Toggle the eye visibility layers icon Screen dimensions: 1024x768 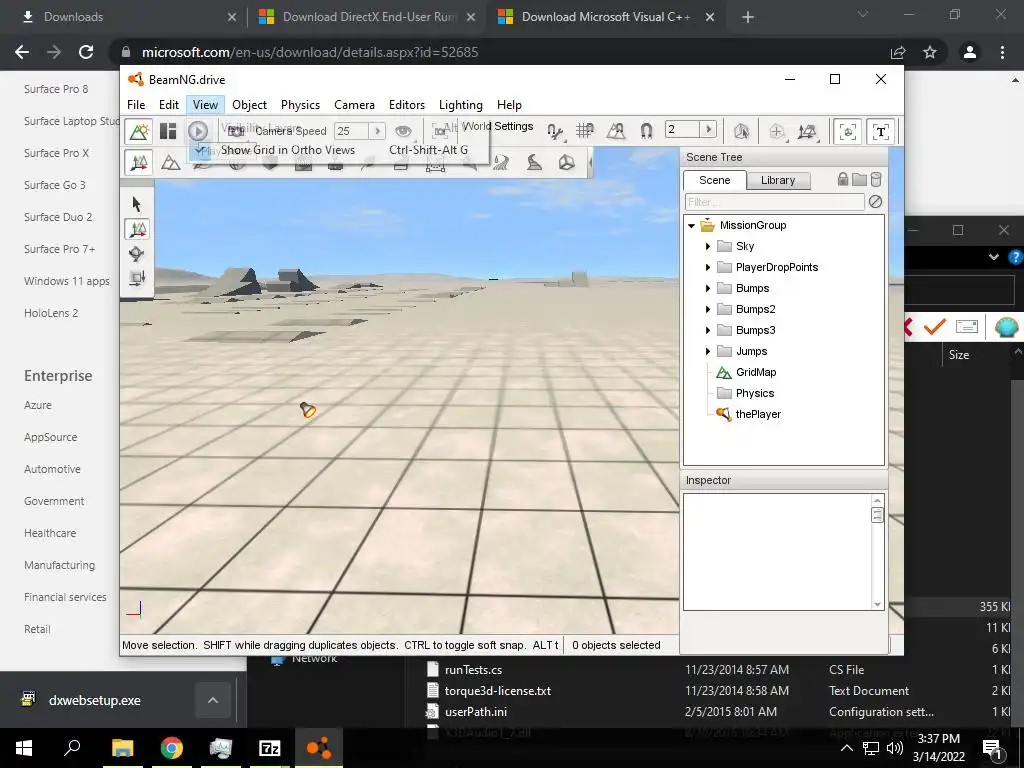pos(403,131)
